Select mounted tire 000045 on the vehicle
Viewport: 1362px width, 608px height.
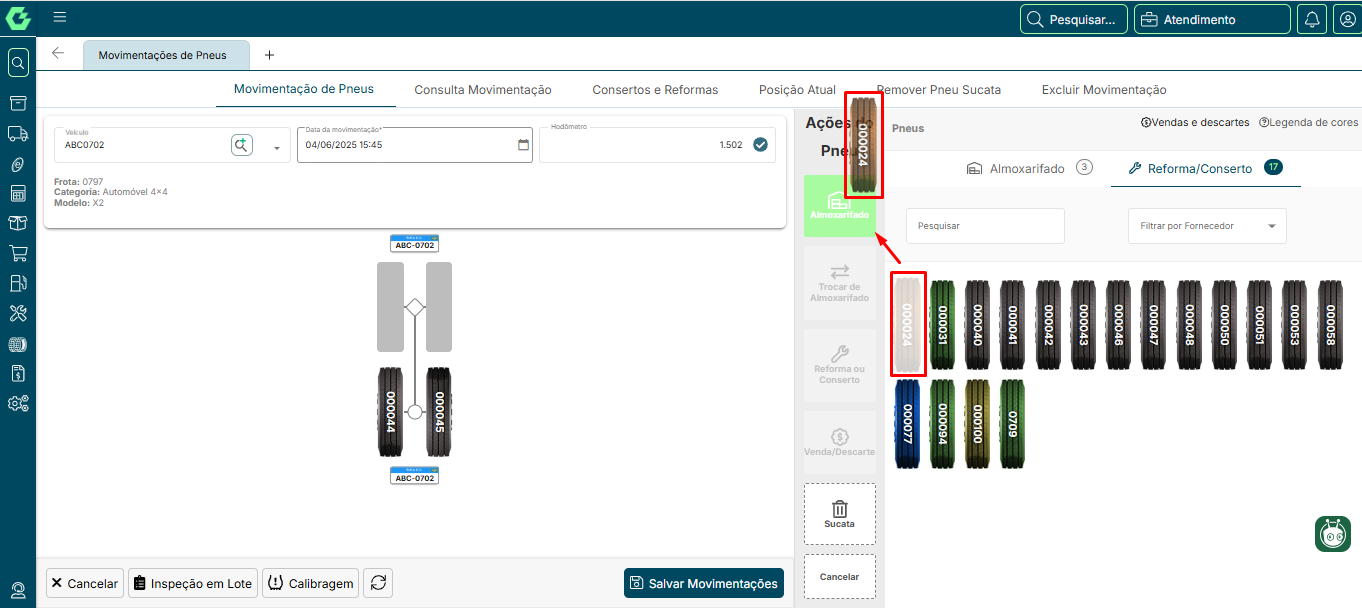439,412
